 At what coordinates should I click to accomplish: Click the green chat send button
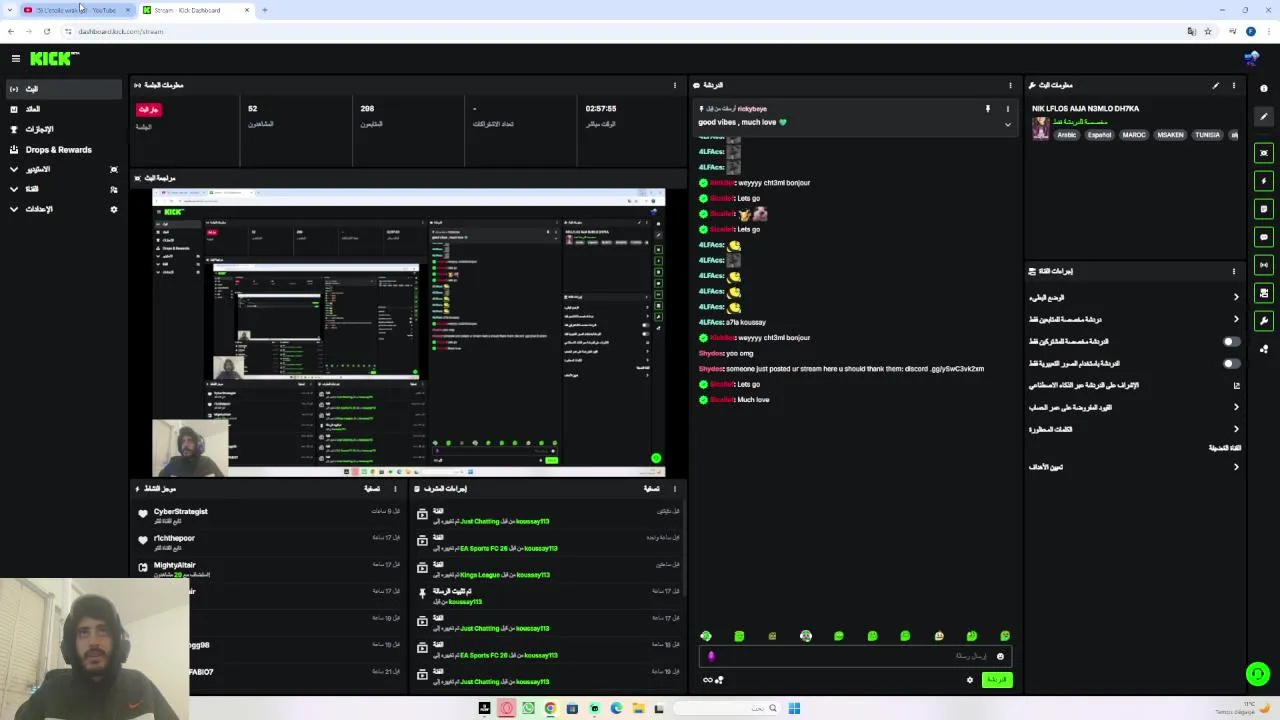(996, 680)
